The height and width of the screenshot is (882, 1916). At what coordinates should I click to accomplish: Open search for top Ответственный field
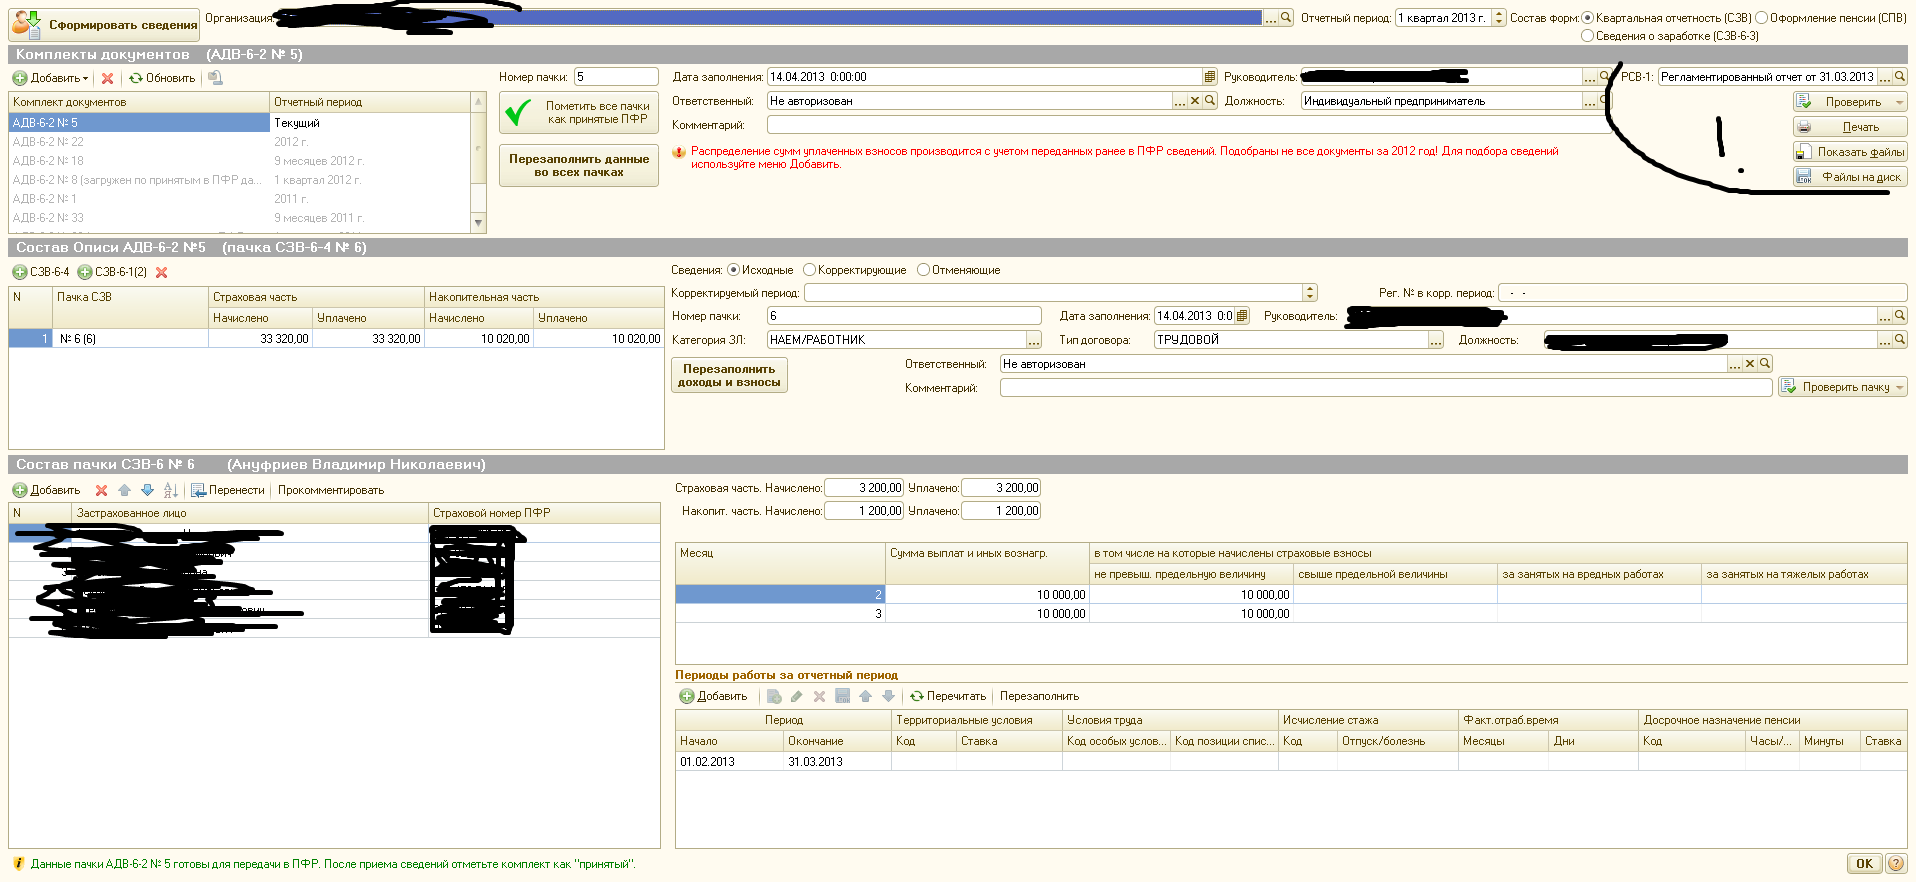pos(1210,101)
